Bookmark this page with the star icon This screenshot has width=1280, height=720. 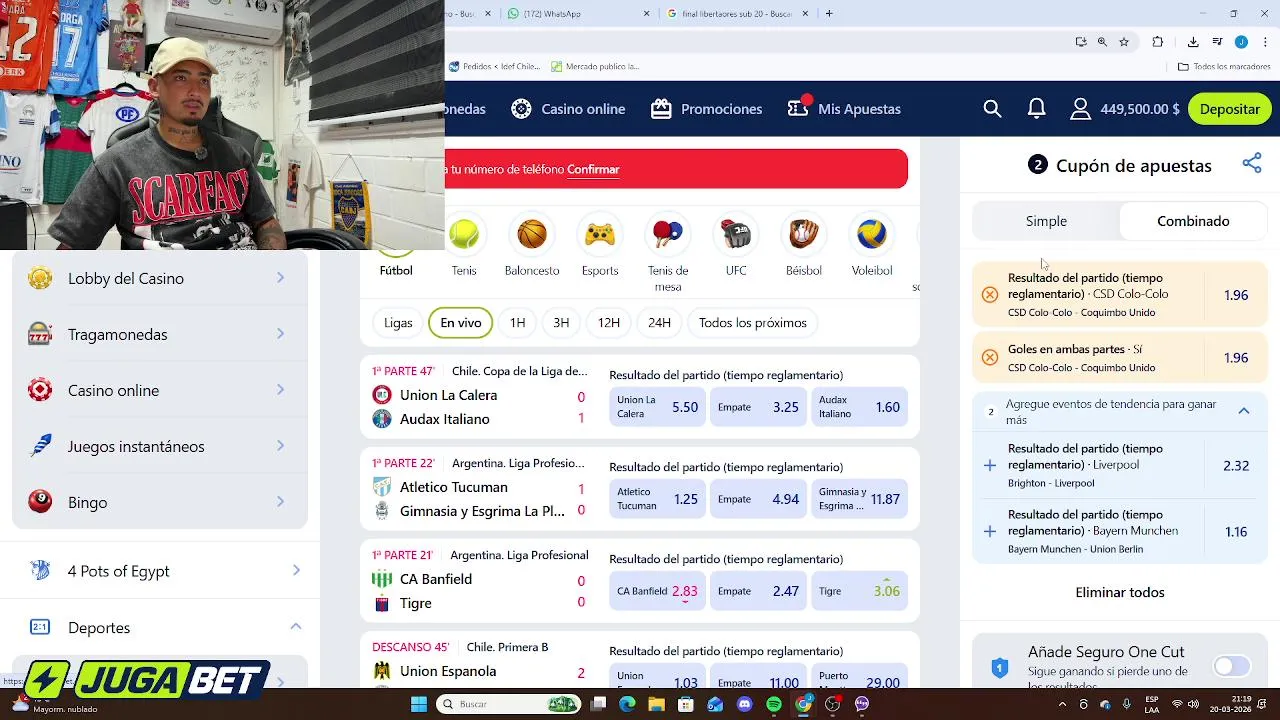pos(1124,42)
